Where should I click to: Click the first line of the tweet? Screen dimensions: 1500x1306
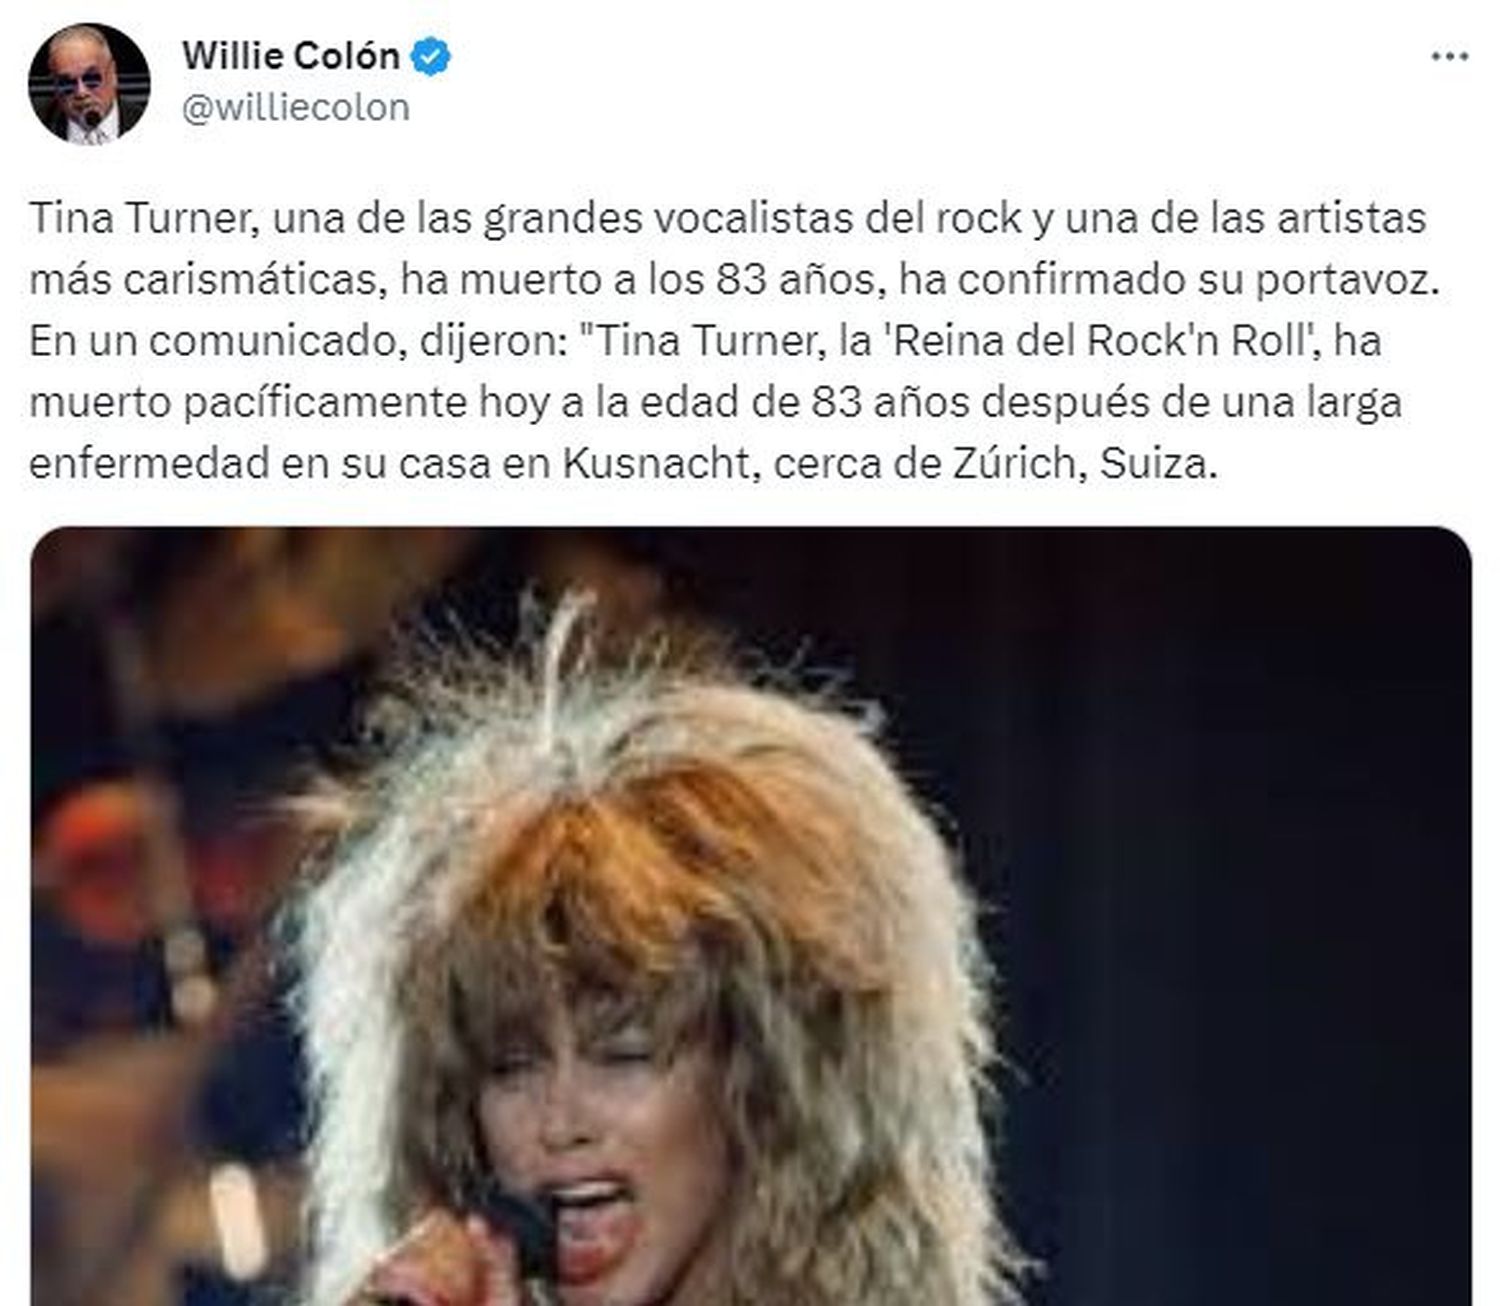727,218
